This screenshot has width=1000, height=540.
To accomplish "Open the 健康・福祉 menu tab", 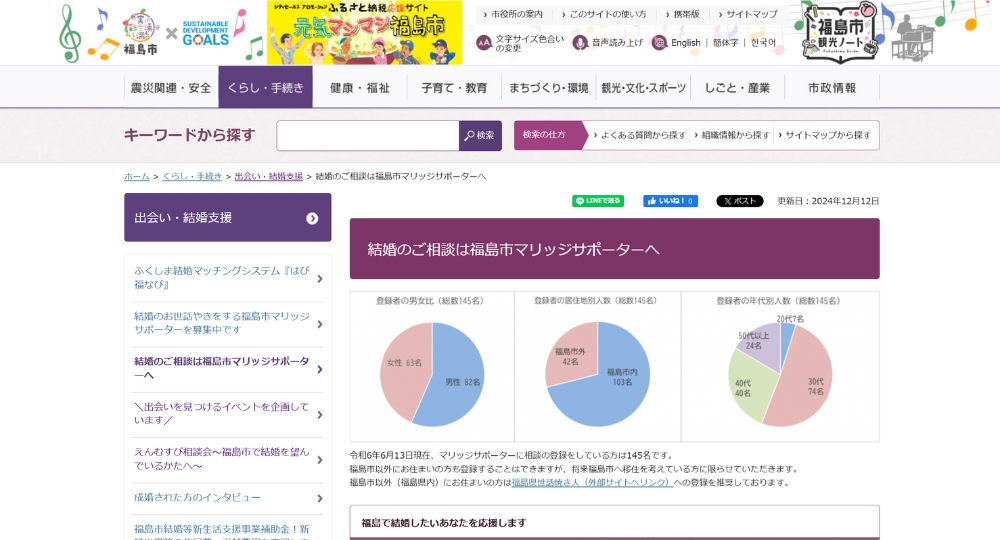I will point(360,87).
